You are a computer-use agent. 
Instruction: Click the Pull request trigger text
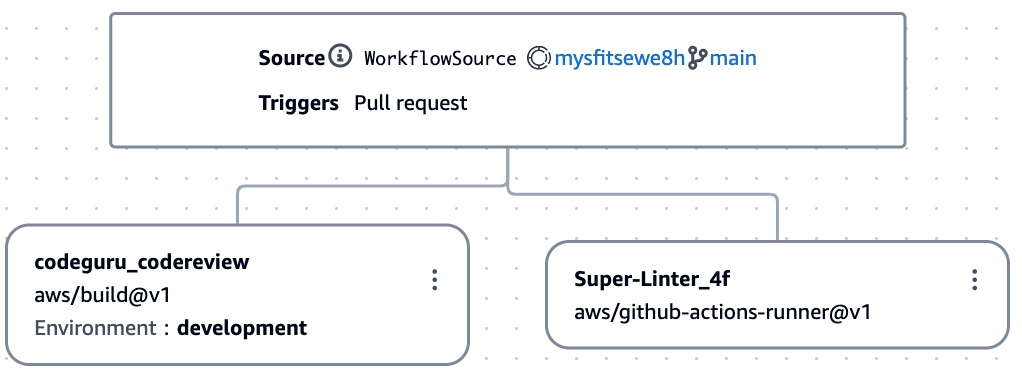(x=411, y=103)
